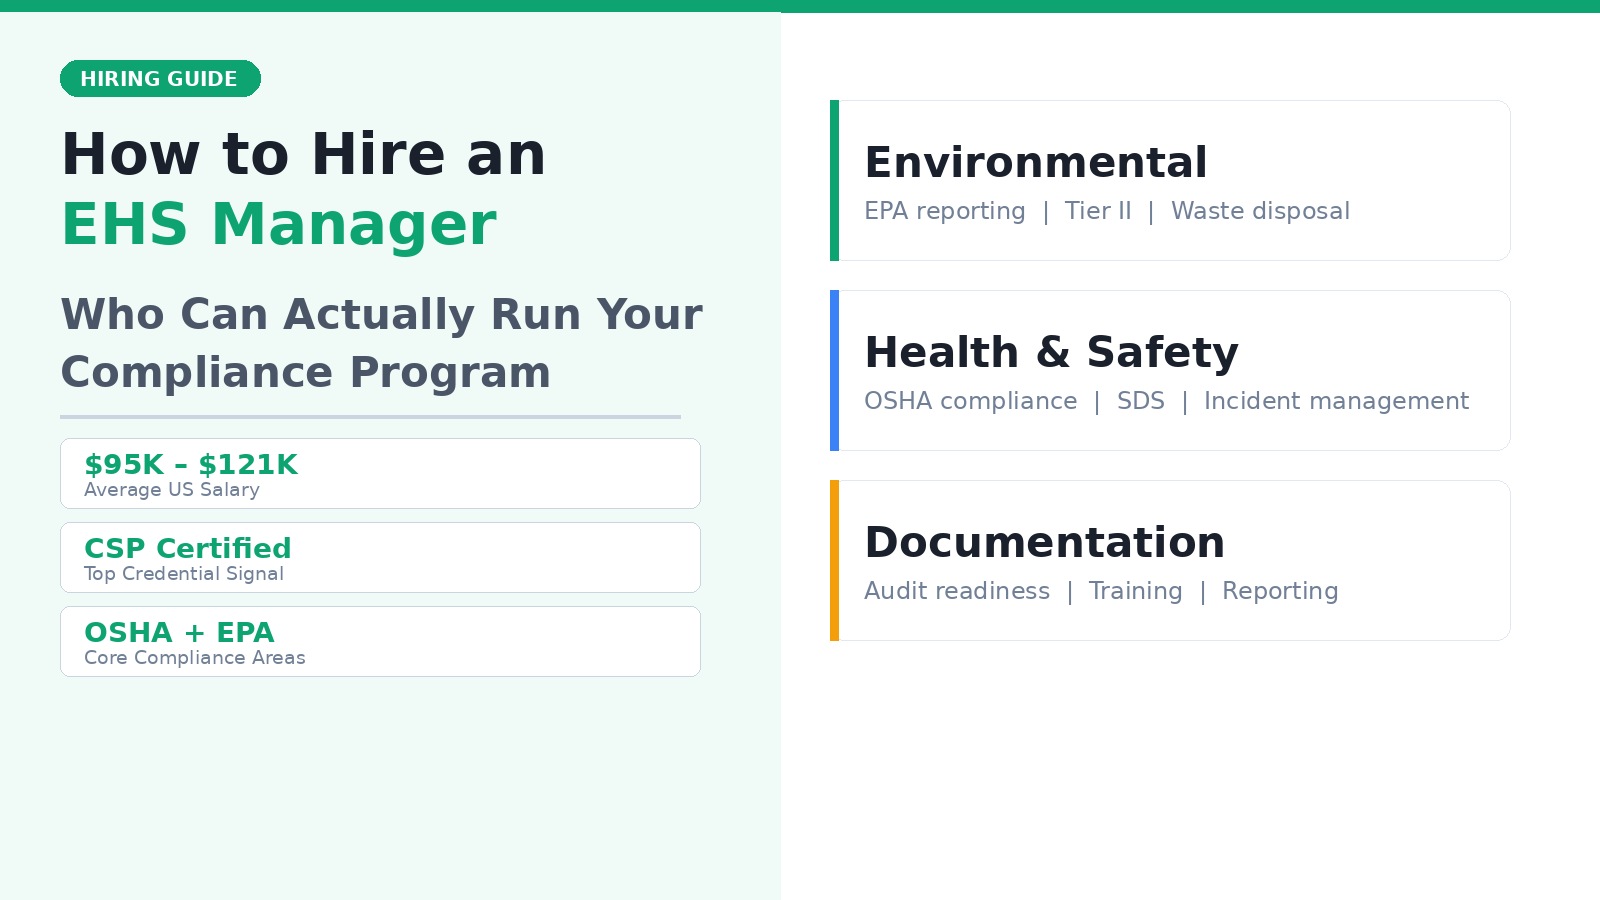The height and width of the screenshot is (900, 1600).
Task: Select the 'Average US Salary' caption
Action: pos(172,490)
